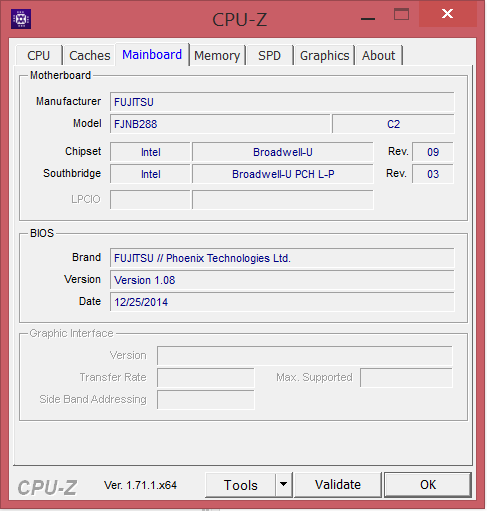The image size is (487, 511).
Task: Click the CPU-Z window title text
Action: [x=239, y=20]
